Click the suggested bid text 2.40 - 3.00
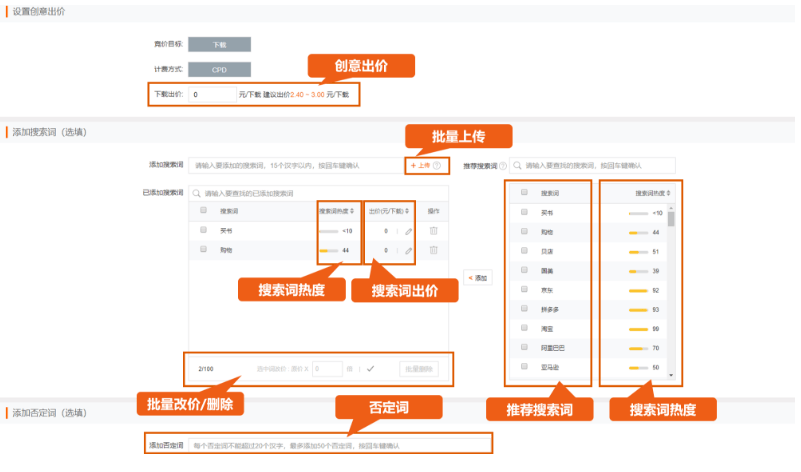801x472 pixels. (x=307, y=95)
